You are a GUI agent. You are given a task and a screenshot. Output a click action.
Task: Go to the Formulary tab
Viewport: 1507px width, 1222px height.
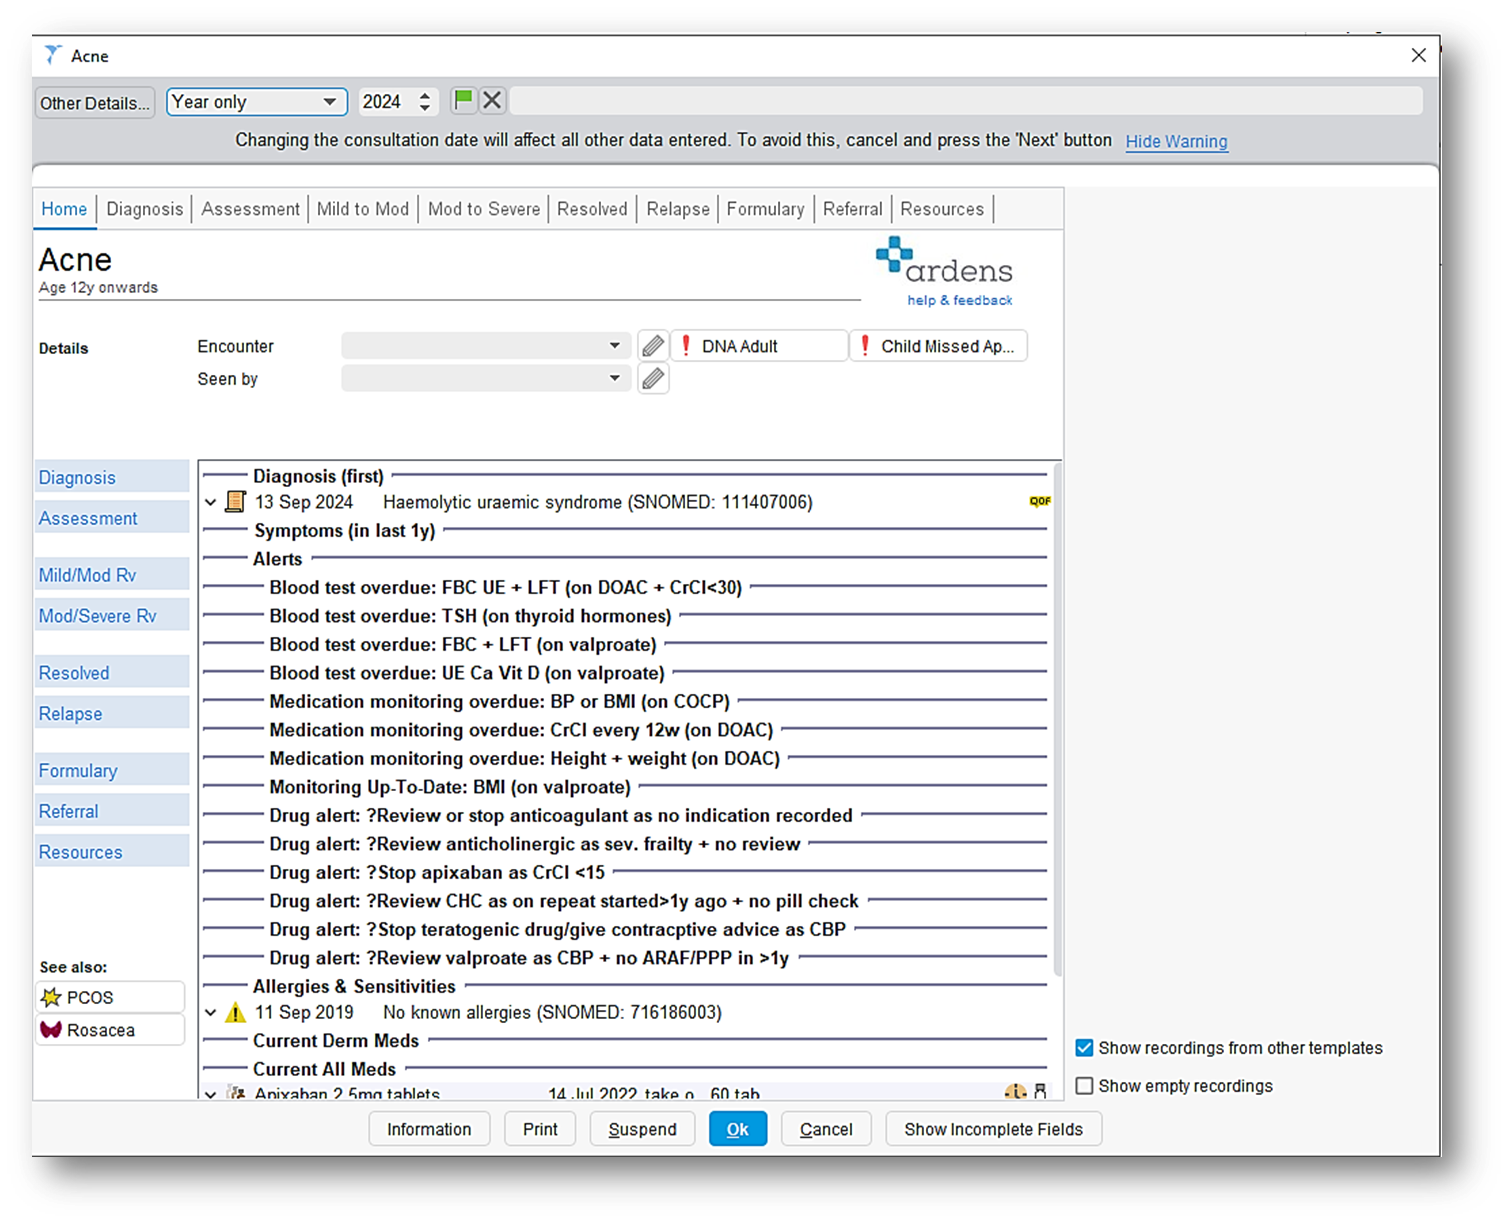[765, 209]
